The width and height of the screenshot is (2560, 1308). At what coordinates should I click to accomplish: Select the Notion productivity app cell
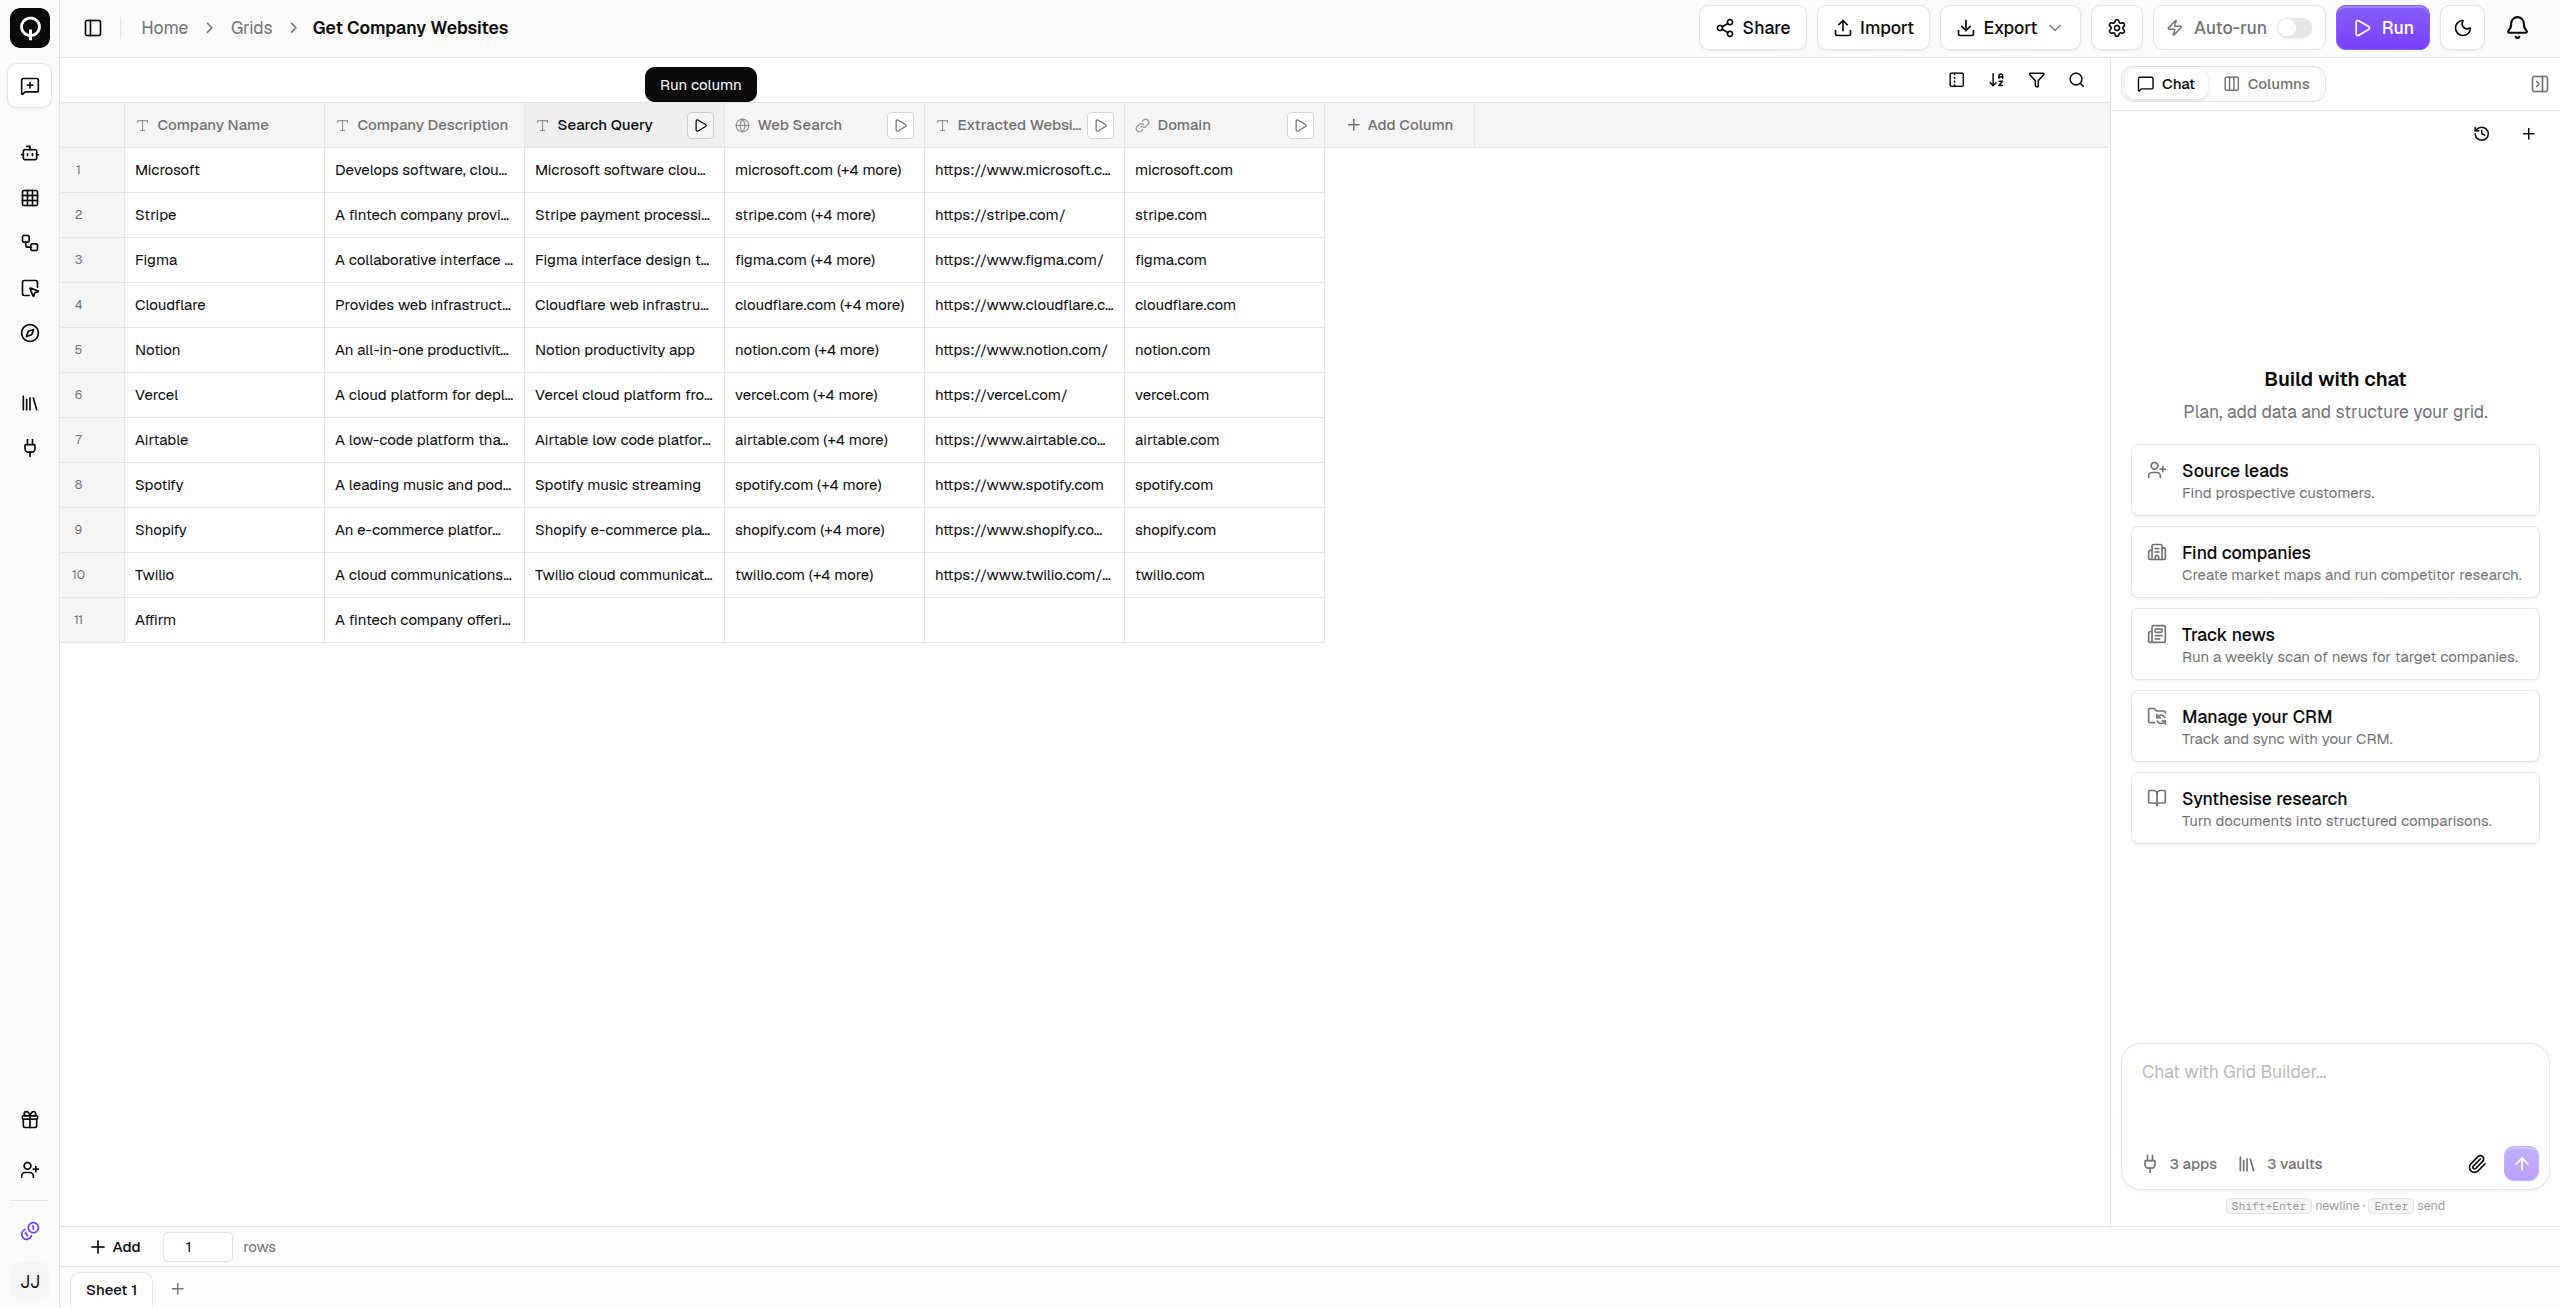(x=624, y=350)
